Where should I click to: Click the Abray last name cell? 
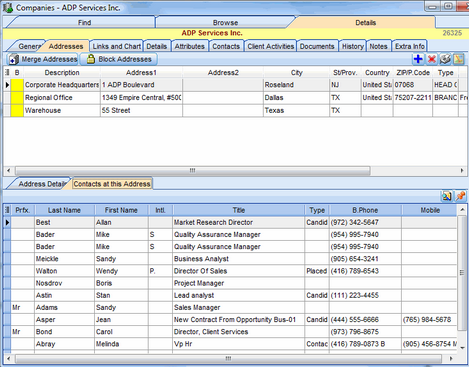65,344
